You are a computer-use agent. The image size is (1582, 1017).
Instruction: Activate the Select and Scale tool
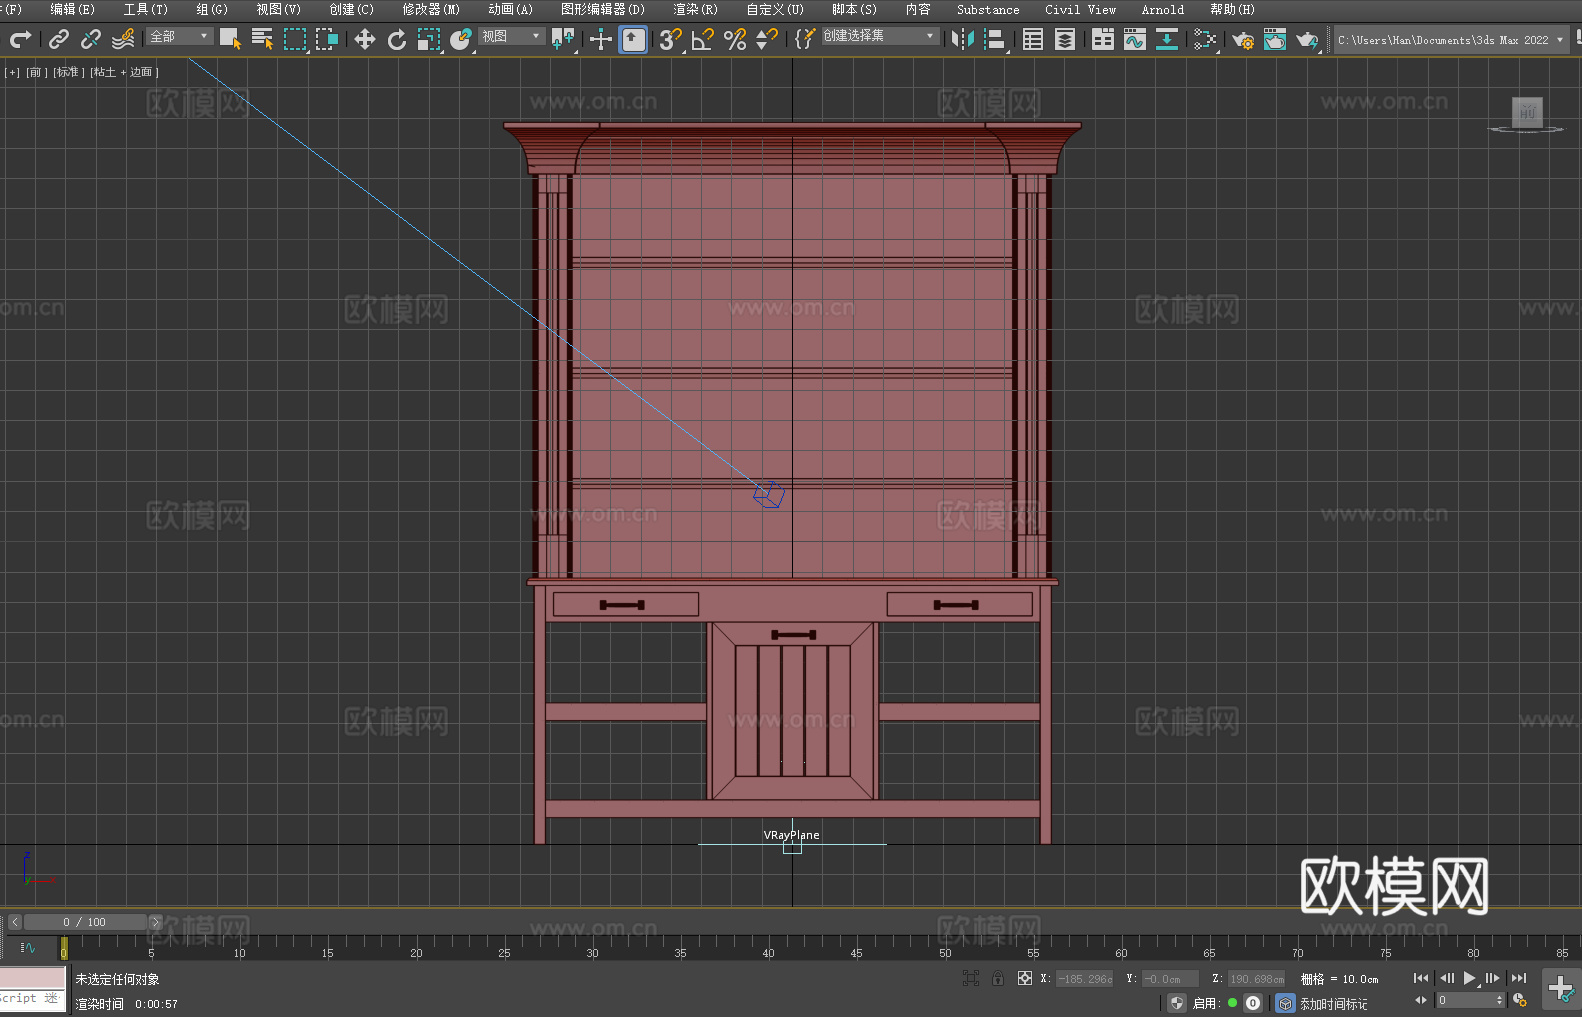pyautogui.click(x=429, y=39)
